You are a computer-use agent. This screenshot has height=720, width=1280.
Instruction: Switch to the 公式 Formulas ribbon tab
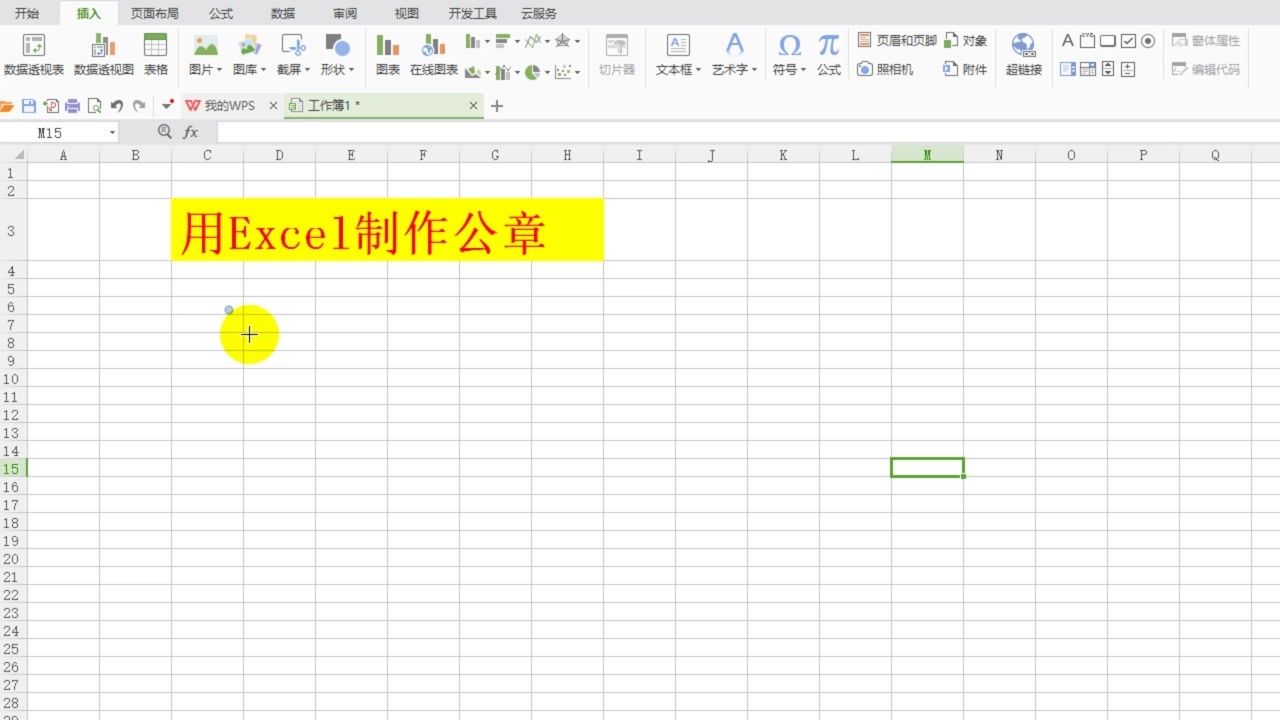coord(221,13)
